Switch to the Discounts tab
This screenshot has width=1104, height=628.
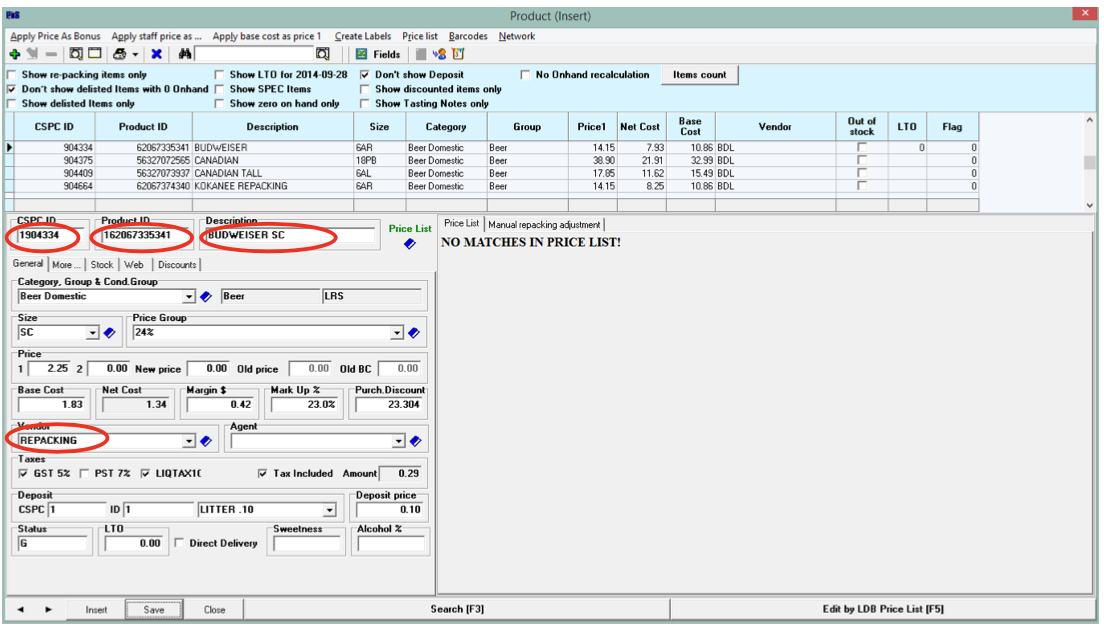tap(177, 265)
